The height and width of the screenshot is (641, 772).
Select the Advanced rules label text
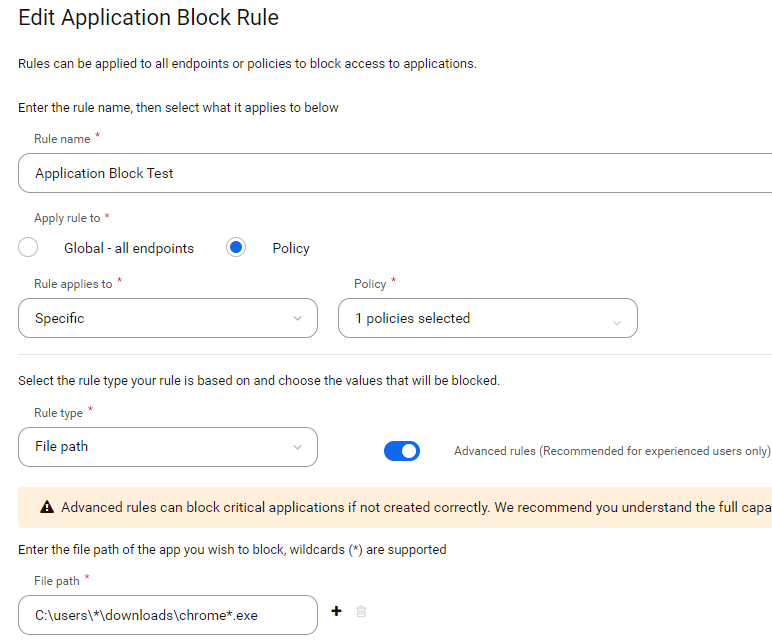612,451
